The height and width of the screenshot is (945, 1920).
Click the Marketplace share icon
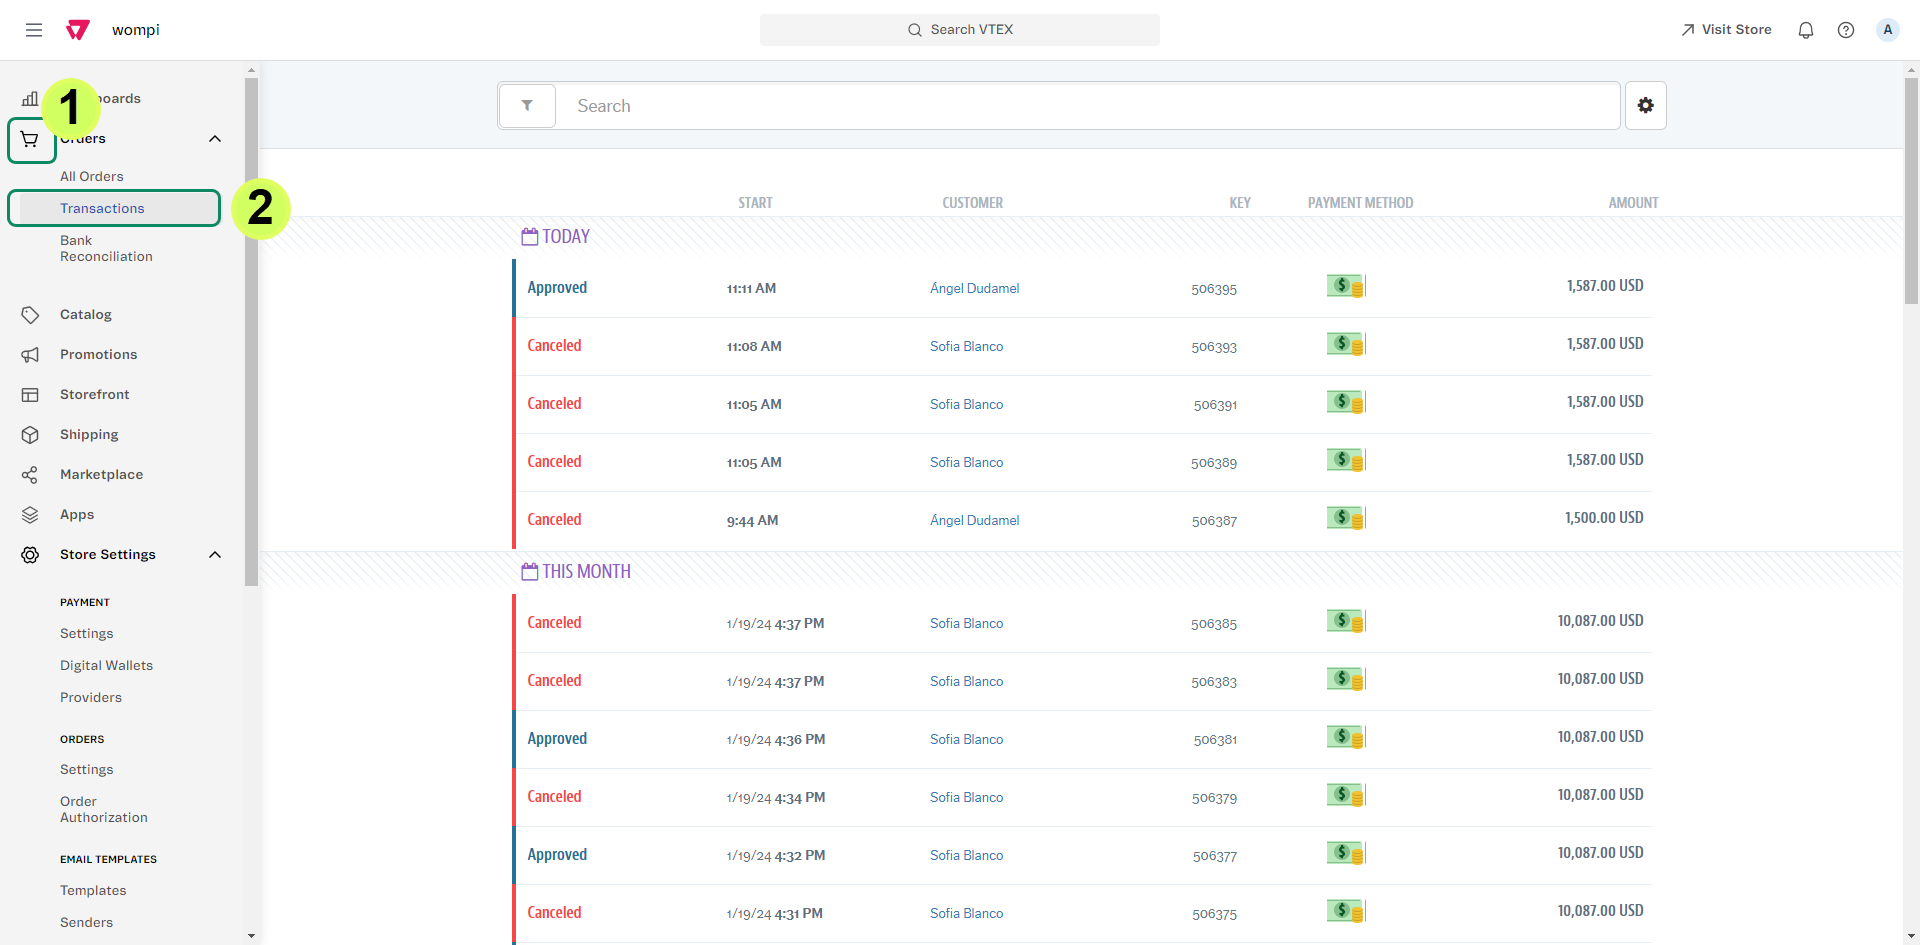[30, 475]
